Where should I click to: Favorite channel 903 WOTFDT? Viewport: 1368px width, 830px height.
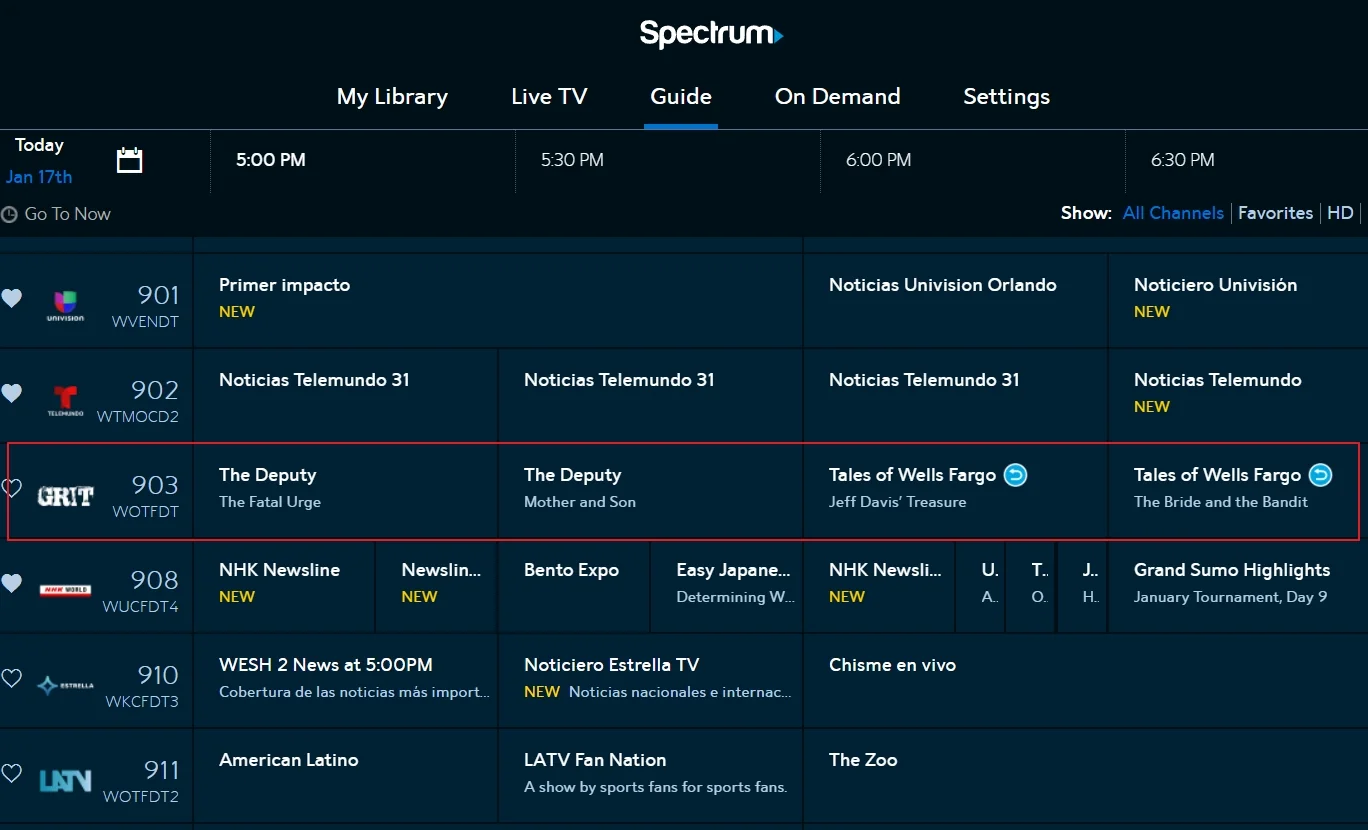pos(12,489)
